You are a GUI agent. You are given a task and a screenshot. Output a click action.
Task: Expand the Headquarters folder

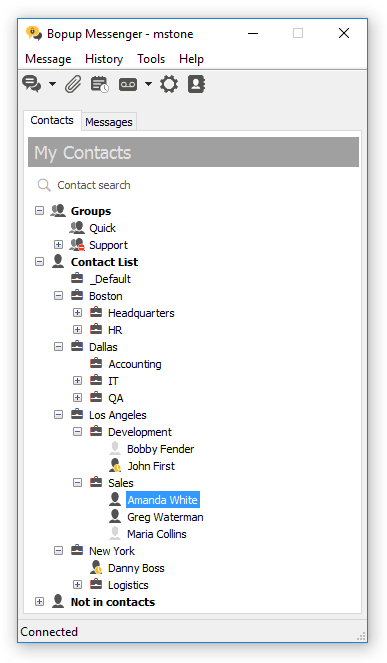point(77,313)
